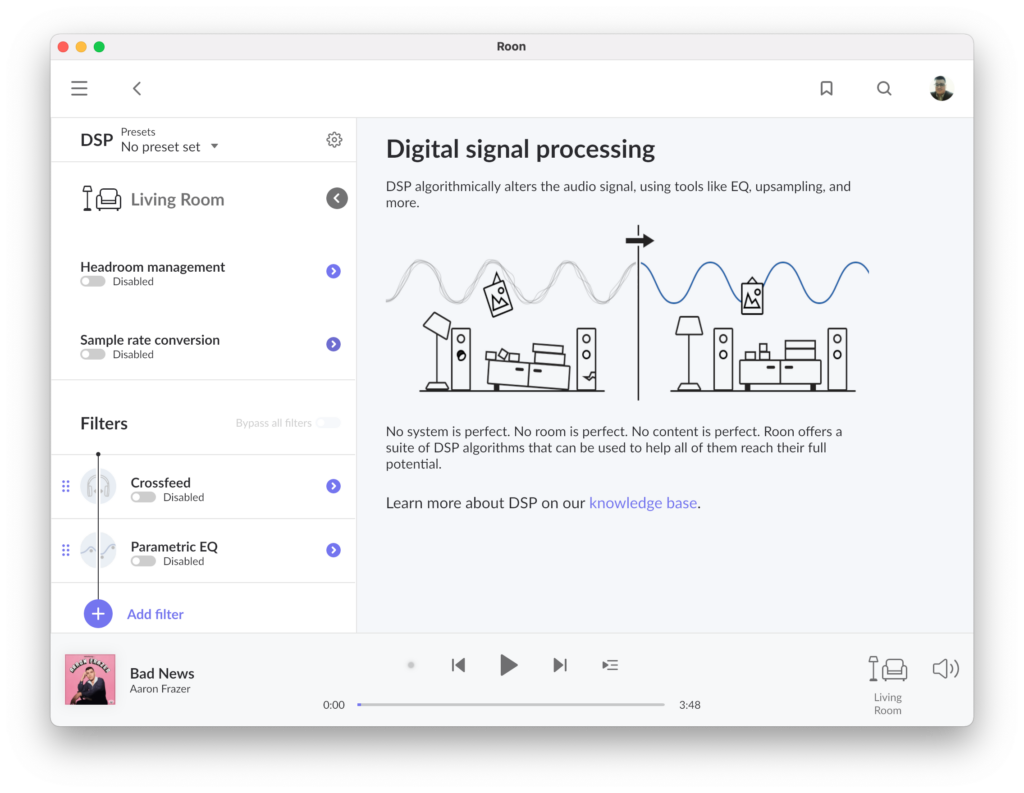Skip to next track
Screen dimensions: 1024x793
pyautogui.click(x=560, y=665)
